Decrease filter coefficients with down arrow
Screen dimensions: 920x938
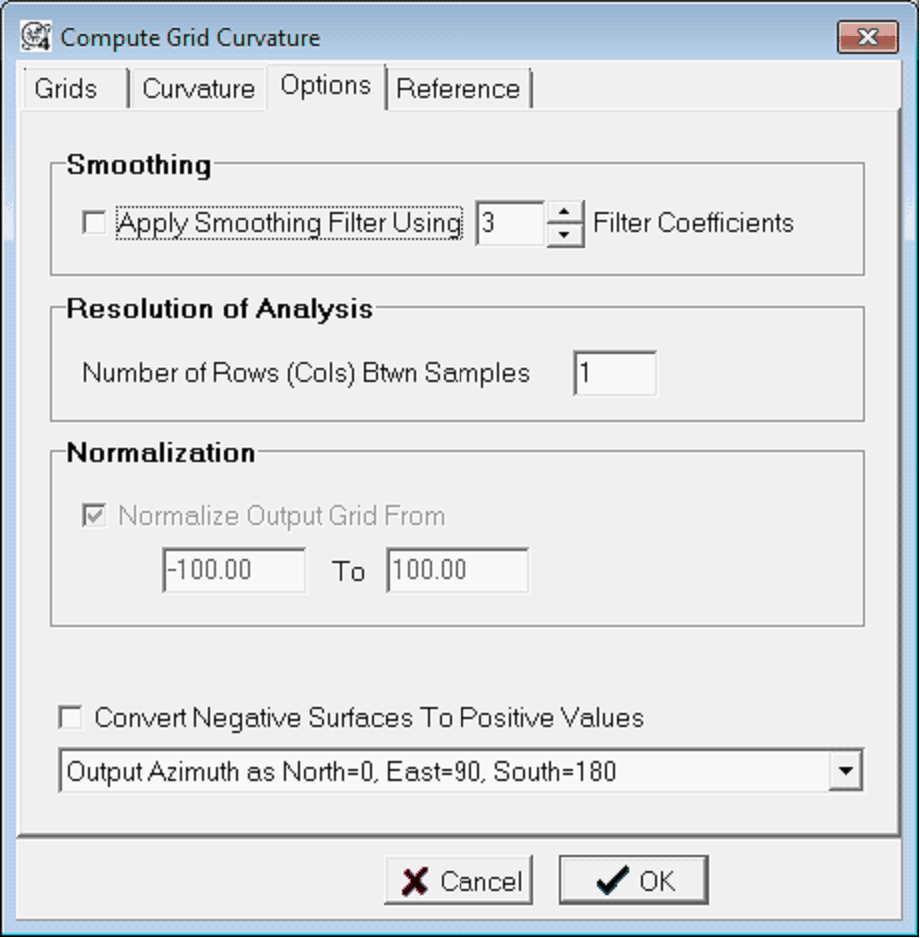[565, 234]
